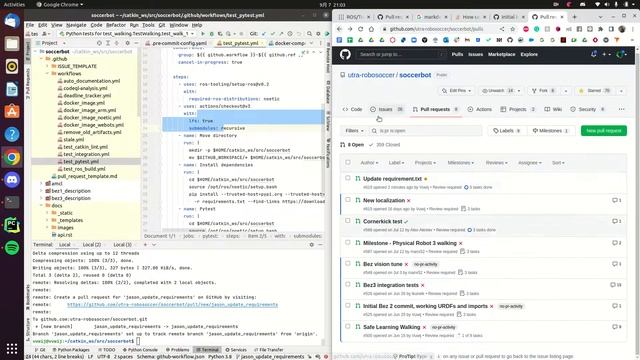Open Ubuntu Software from dock

pyautogui.click(x=12, y=111)
